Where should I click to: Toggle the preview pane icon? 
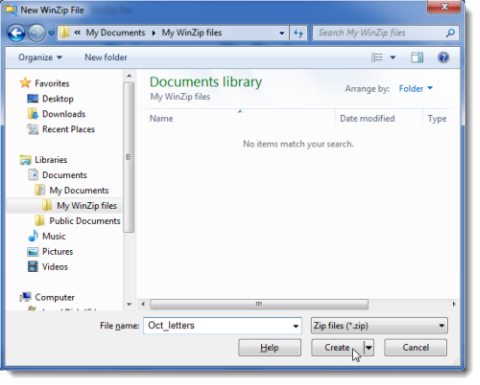tap(417, 57)
